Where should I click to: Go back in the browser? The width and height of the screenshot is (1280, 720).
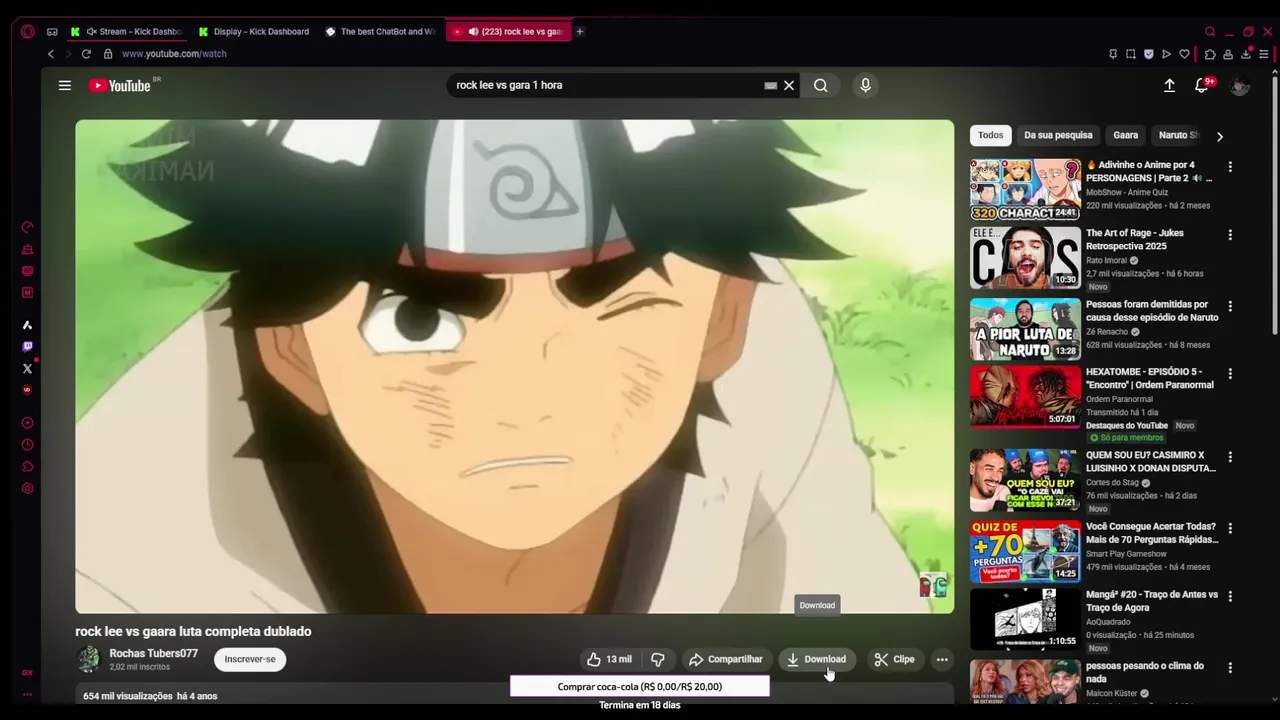pos(50,54)
